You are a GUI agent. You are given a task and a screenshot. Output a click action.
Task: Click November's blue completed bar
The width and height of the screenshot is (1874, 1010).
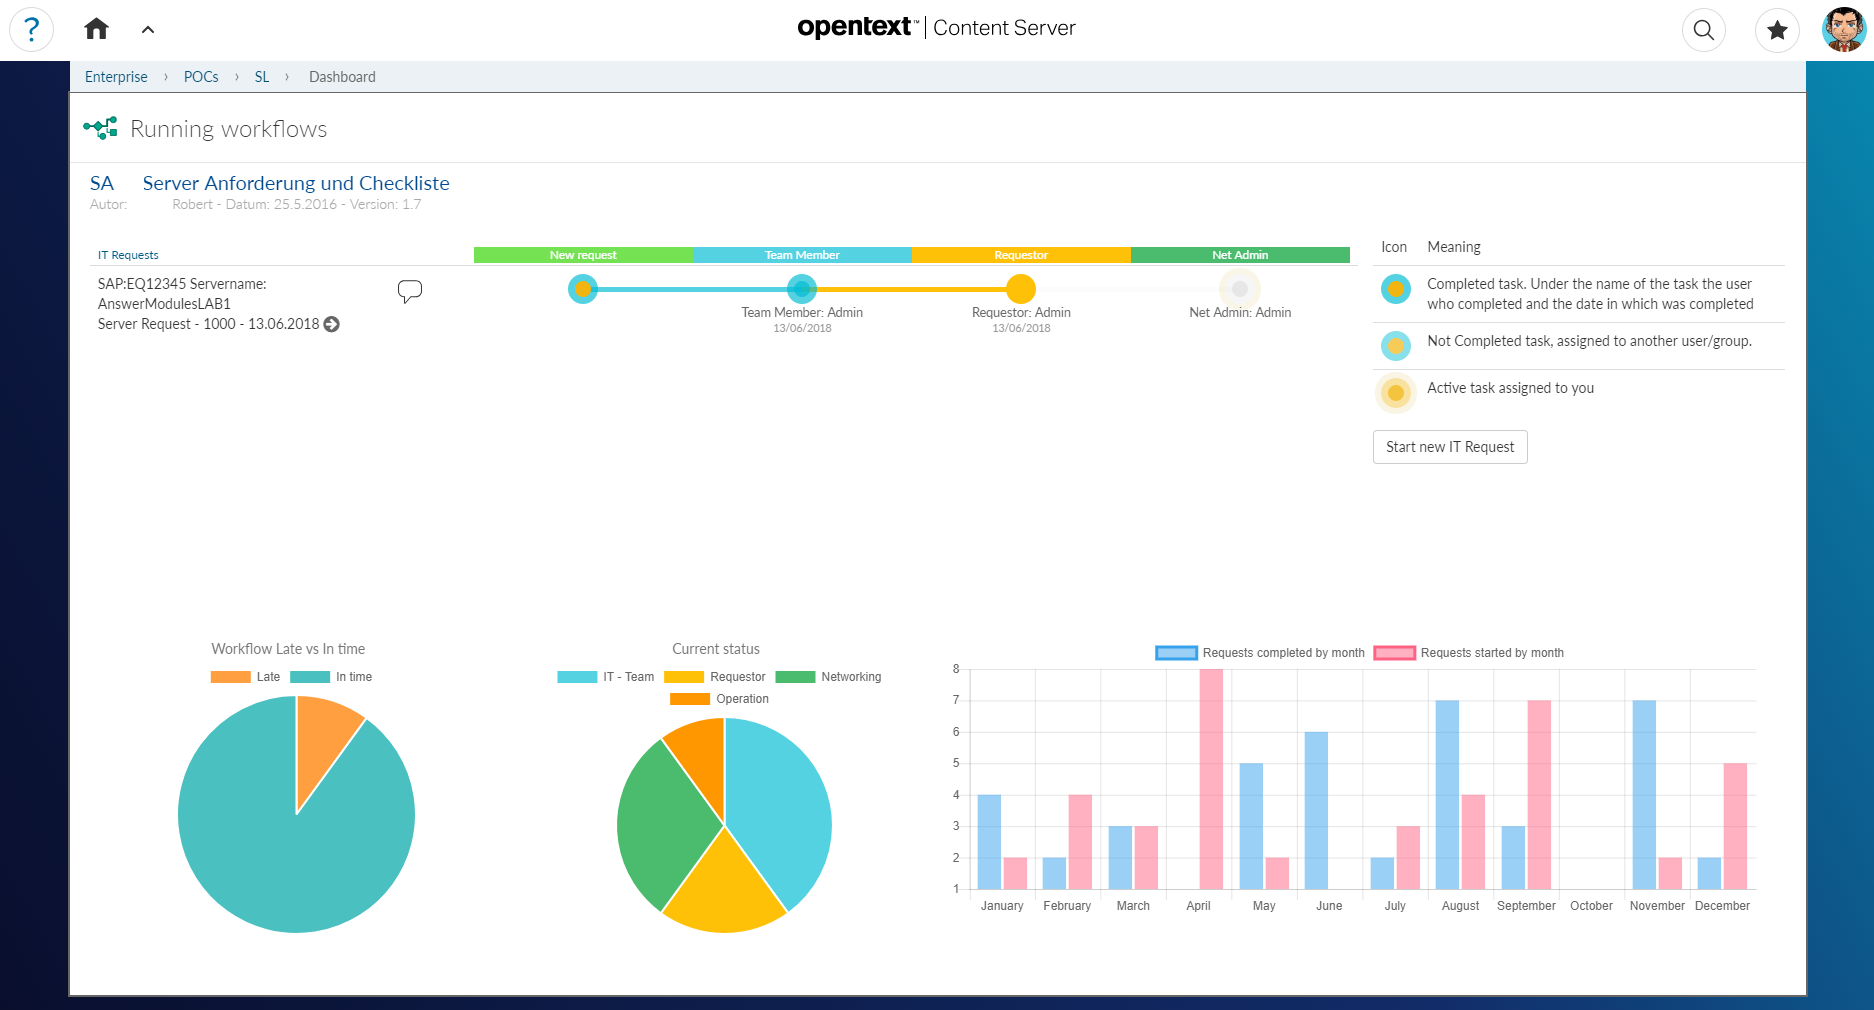tap(1644, 795)
